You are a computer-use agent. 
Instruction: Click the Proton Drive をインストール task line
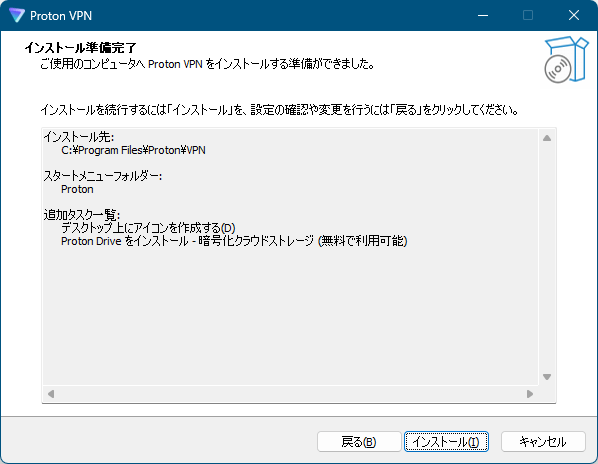234,241
